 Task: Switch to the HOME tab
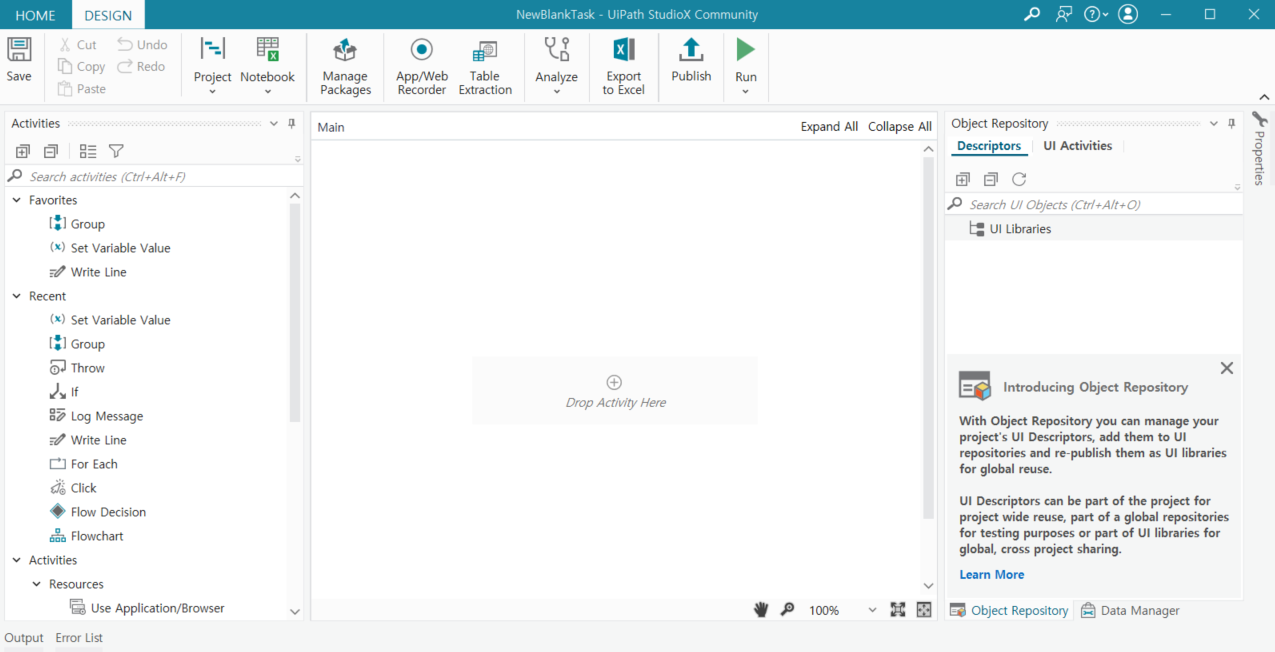click(36, 15)
